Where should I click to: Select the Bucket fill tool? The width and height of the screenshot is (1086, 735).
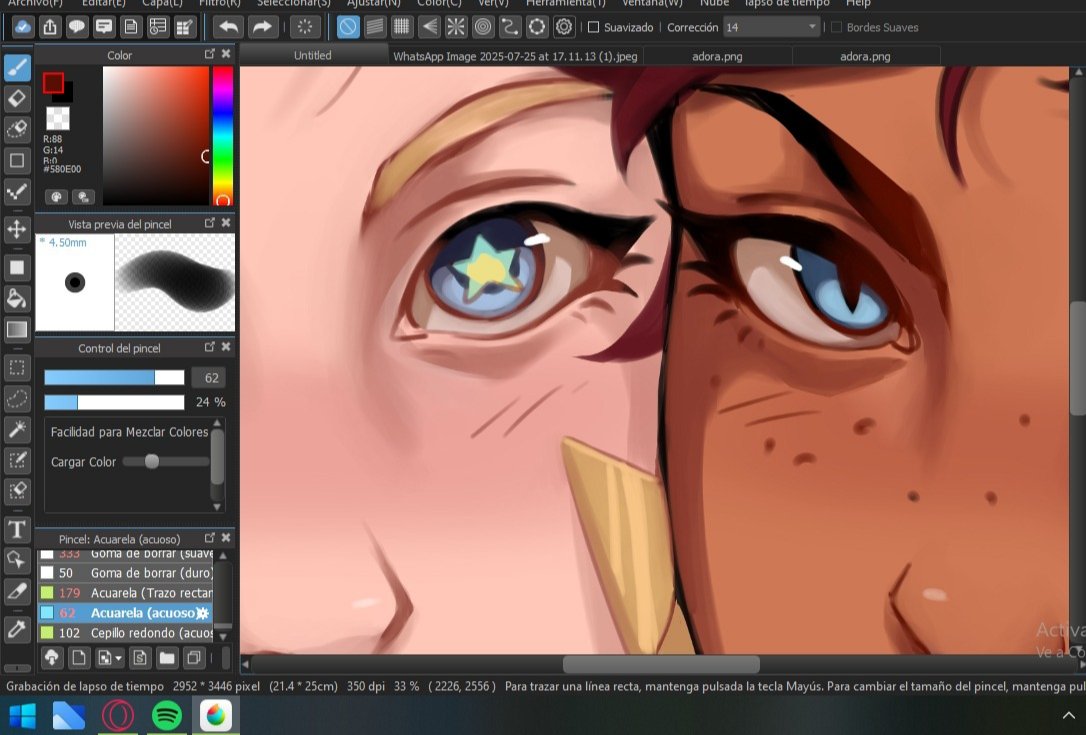click(17, 299)
